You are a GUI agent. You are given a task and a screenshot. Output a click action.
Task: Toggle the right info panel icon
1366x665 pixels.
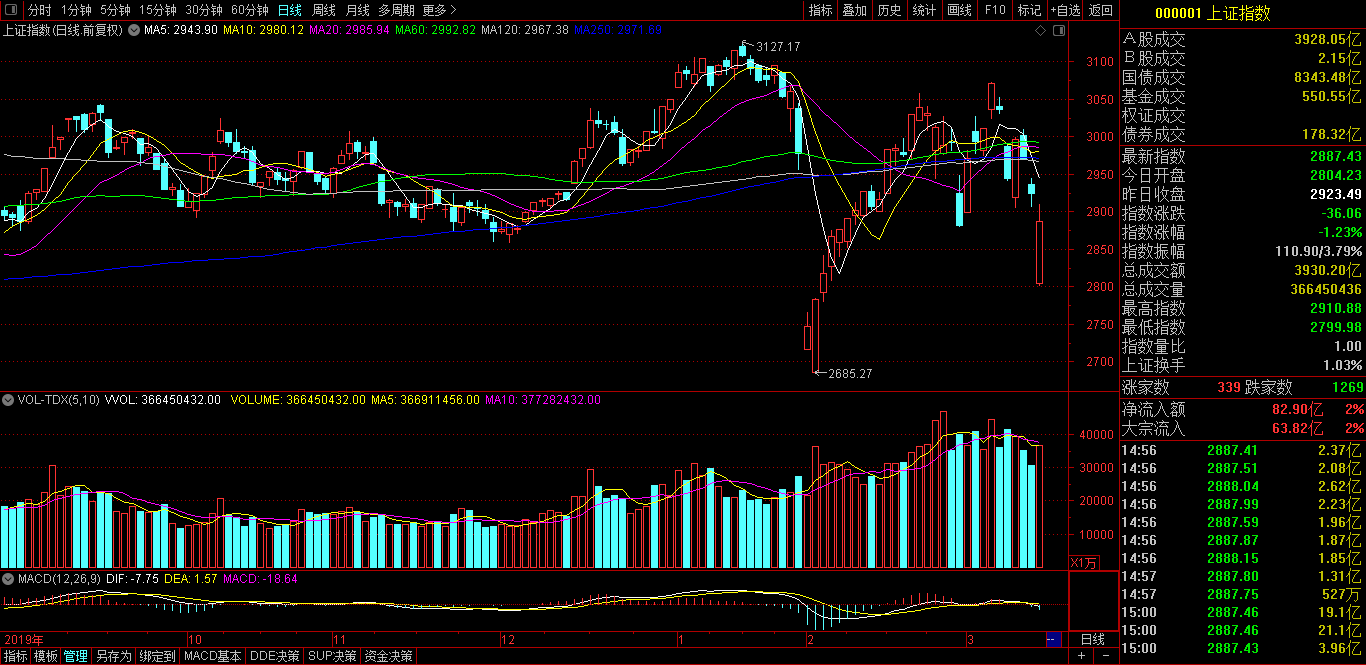(1059, 31)
